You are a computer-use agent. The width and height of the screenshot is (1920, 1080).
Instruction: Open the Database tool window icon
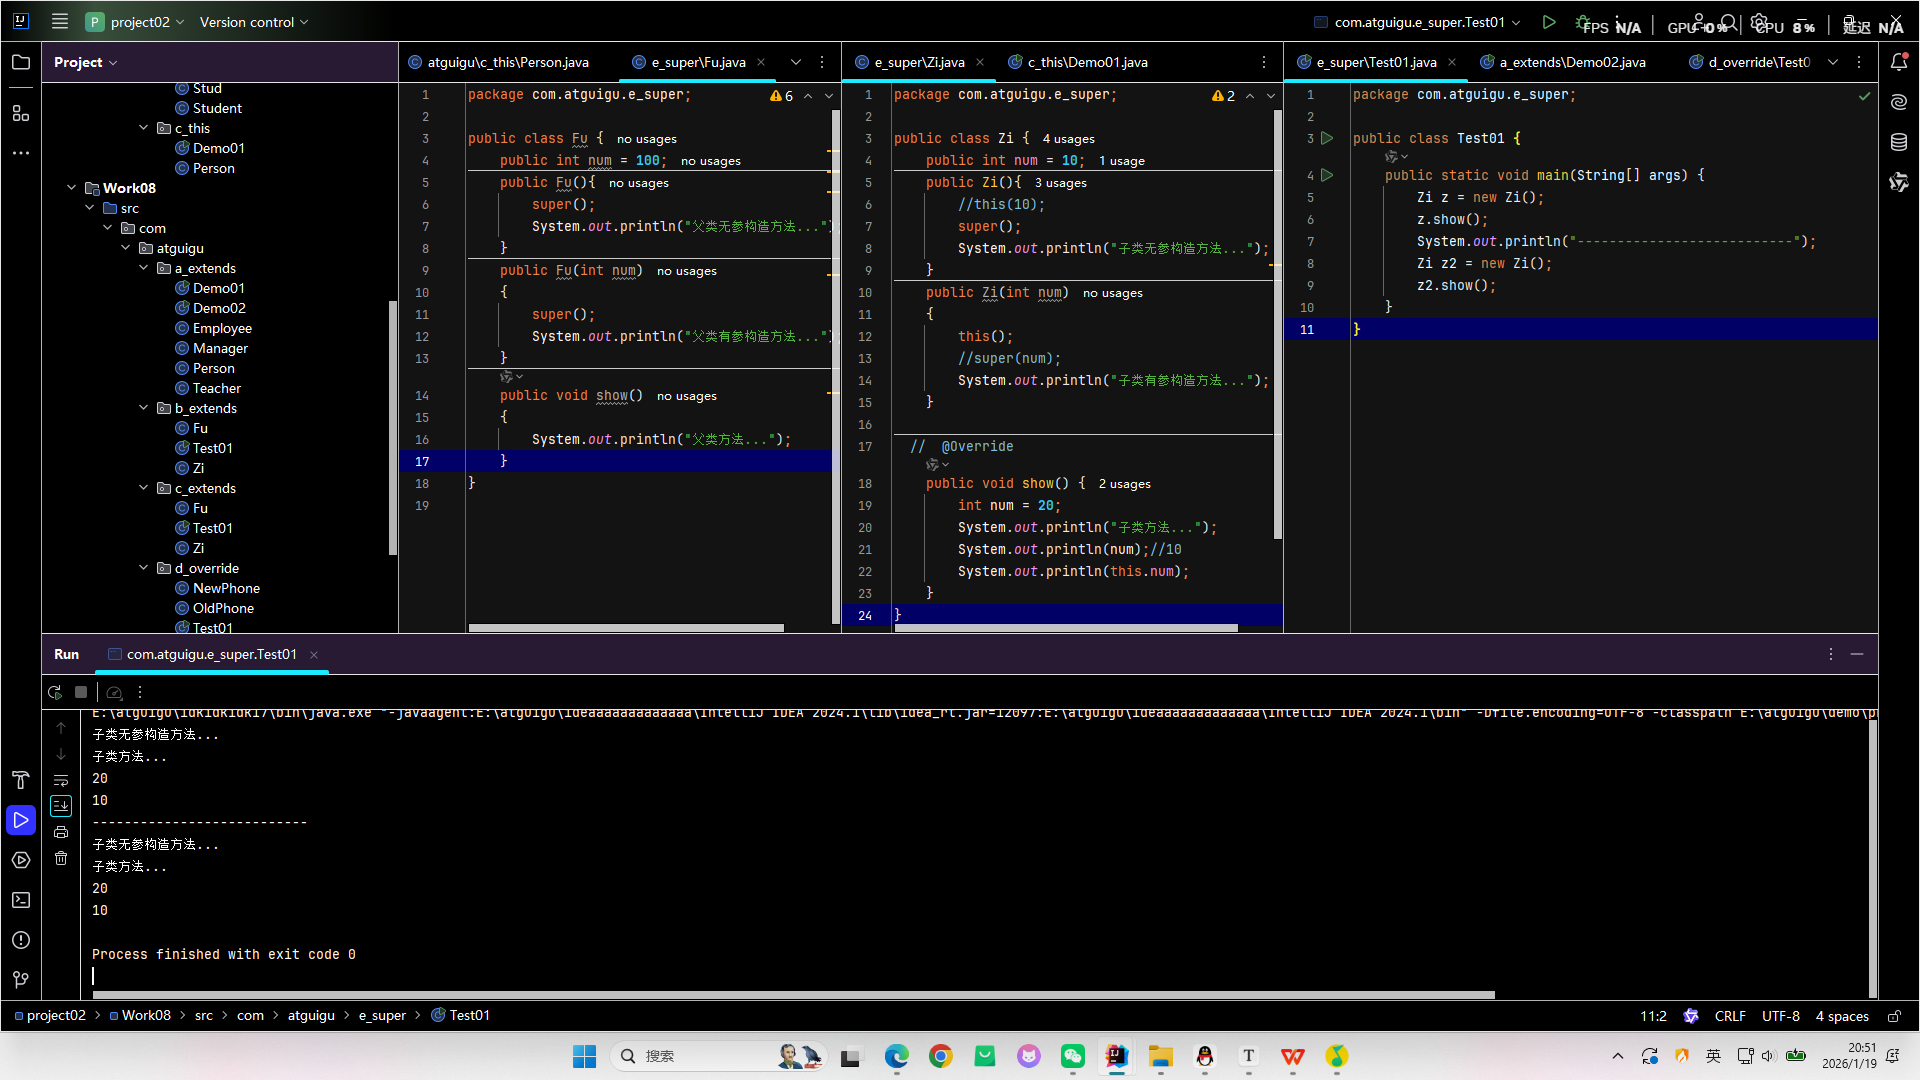1899,142
